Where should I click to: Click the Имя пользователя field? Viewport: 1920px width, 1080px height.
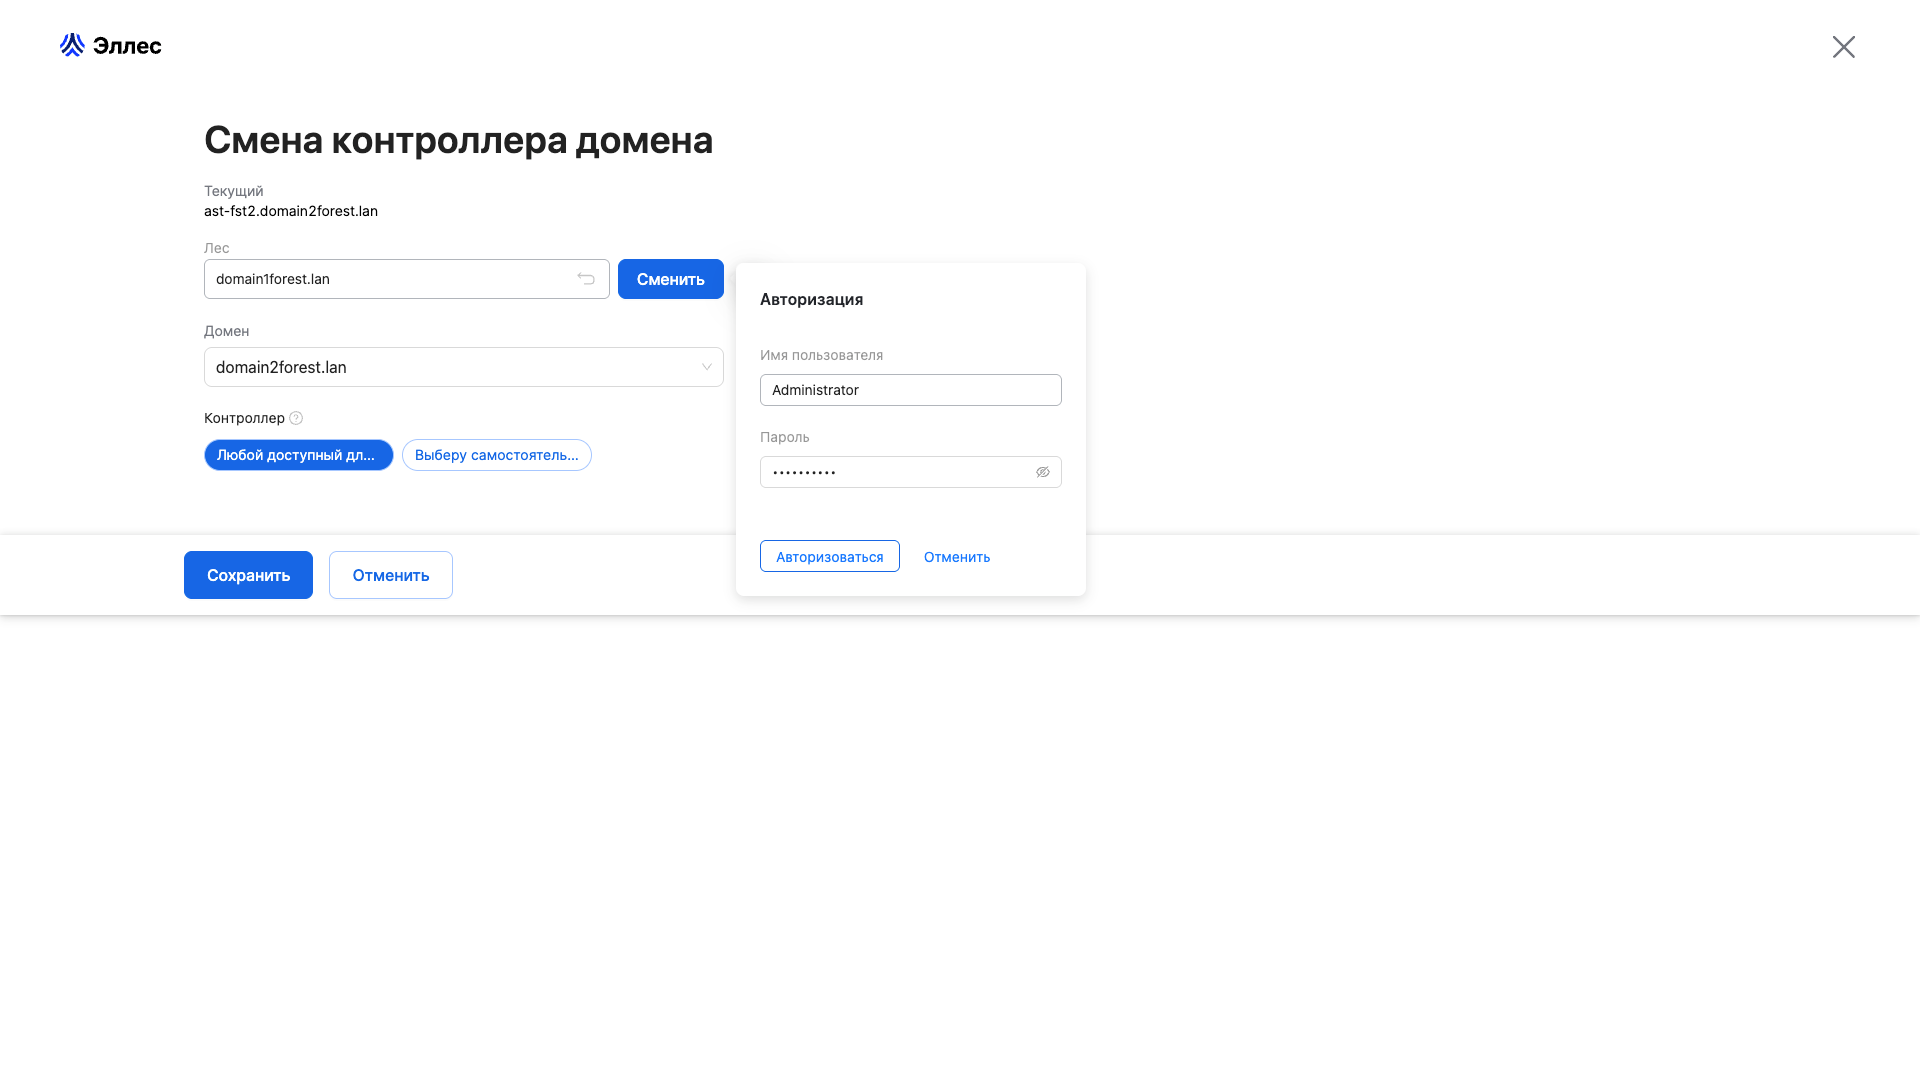(910, 390)
